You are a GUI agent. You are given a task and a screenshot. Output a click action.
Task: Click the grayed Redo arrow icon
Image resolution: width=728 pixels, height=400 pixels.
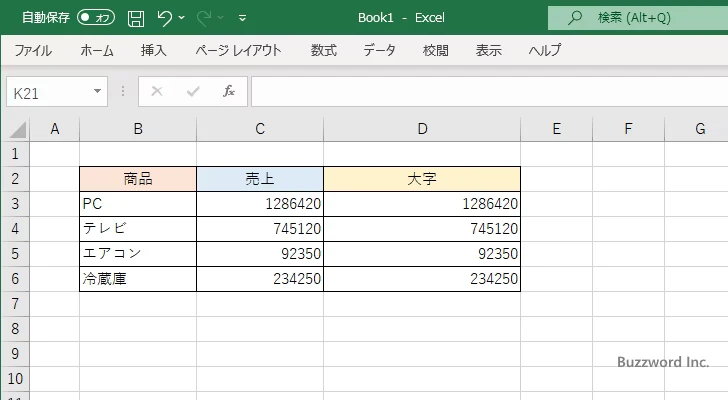point(204,18)
